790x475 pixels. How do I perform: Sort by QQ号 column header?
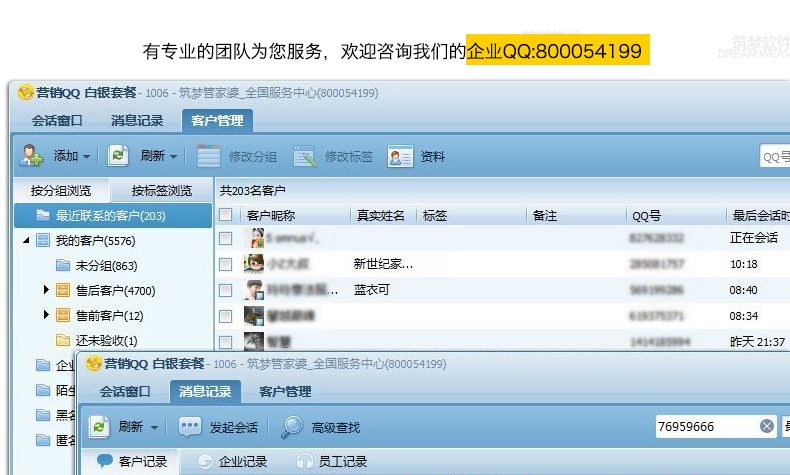(x=646, y=216)
